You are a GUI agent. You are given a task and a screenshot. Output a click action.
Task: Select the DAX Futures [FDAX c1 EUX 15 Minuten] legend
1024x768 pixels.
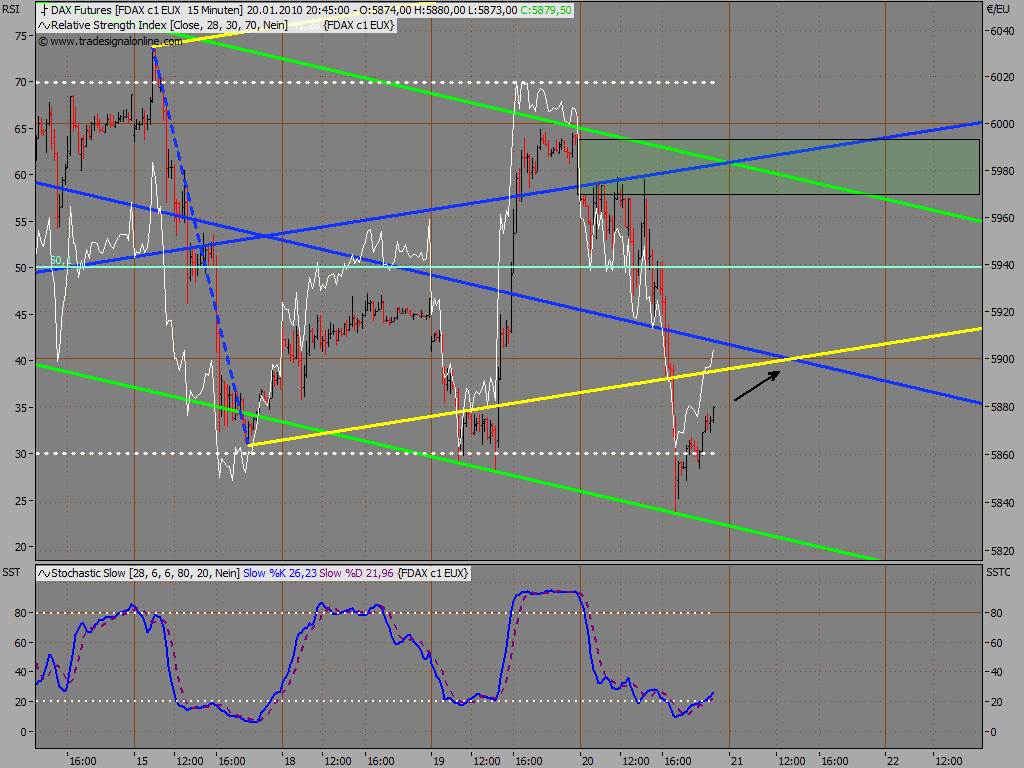[x=146, y=10]
